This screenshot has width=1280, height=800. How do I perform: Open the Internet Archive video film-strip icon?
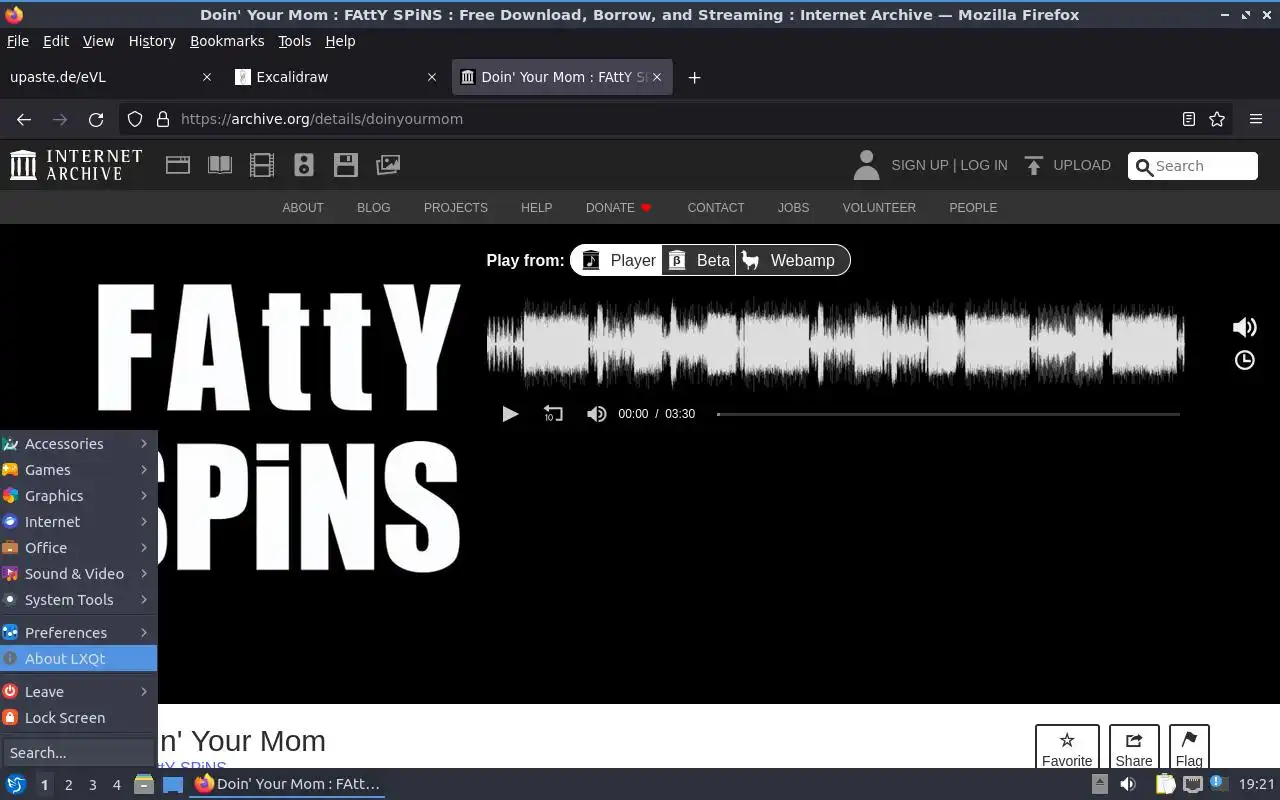(x=262, y=165)
